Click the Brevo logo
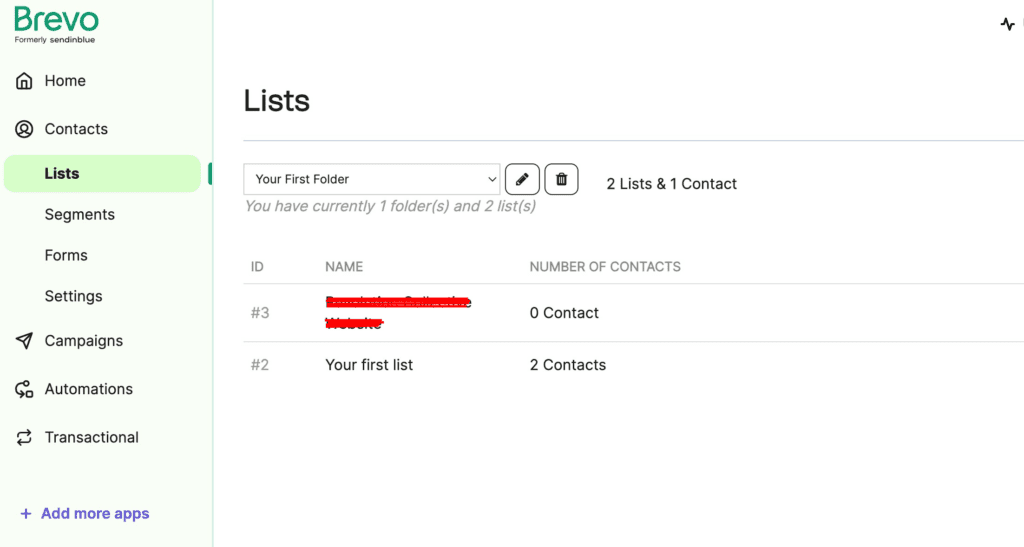The image size is (1024, 547). (56, 25)
